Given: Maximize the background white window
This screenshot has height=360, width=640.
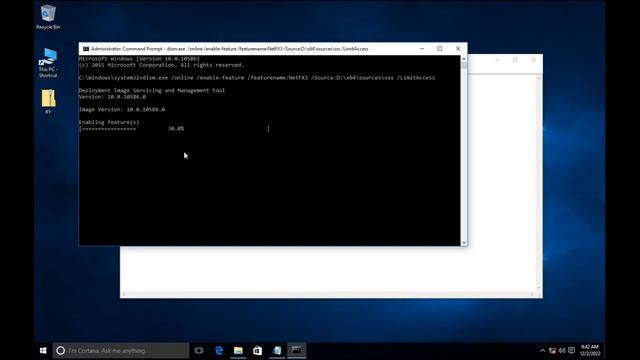Looking at the screenshot, I should (516, 60).
